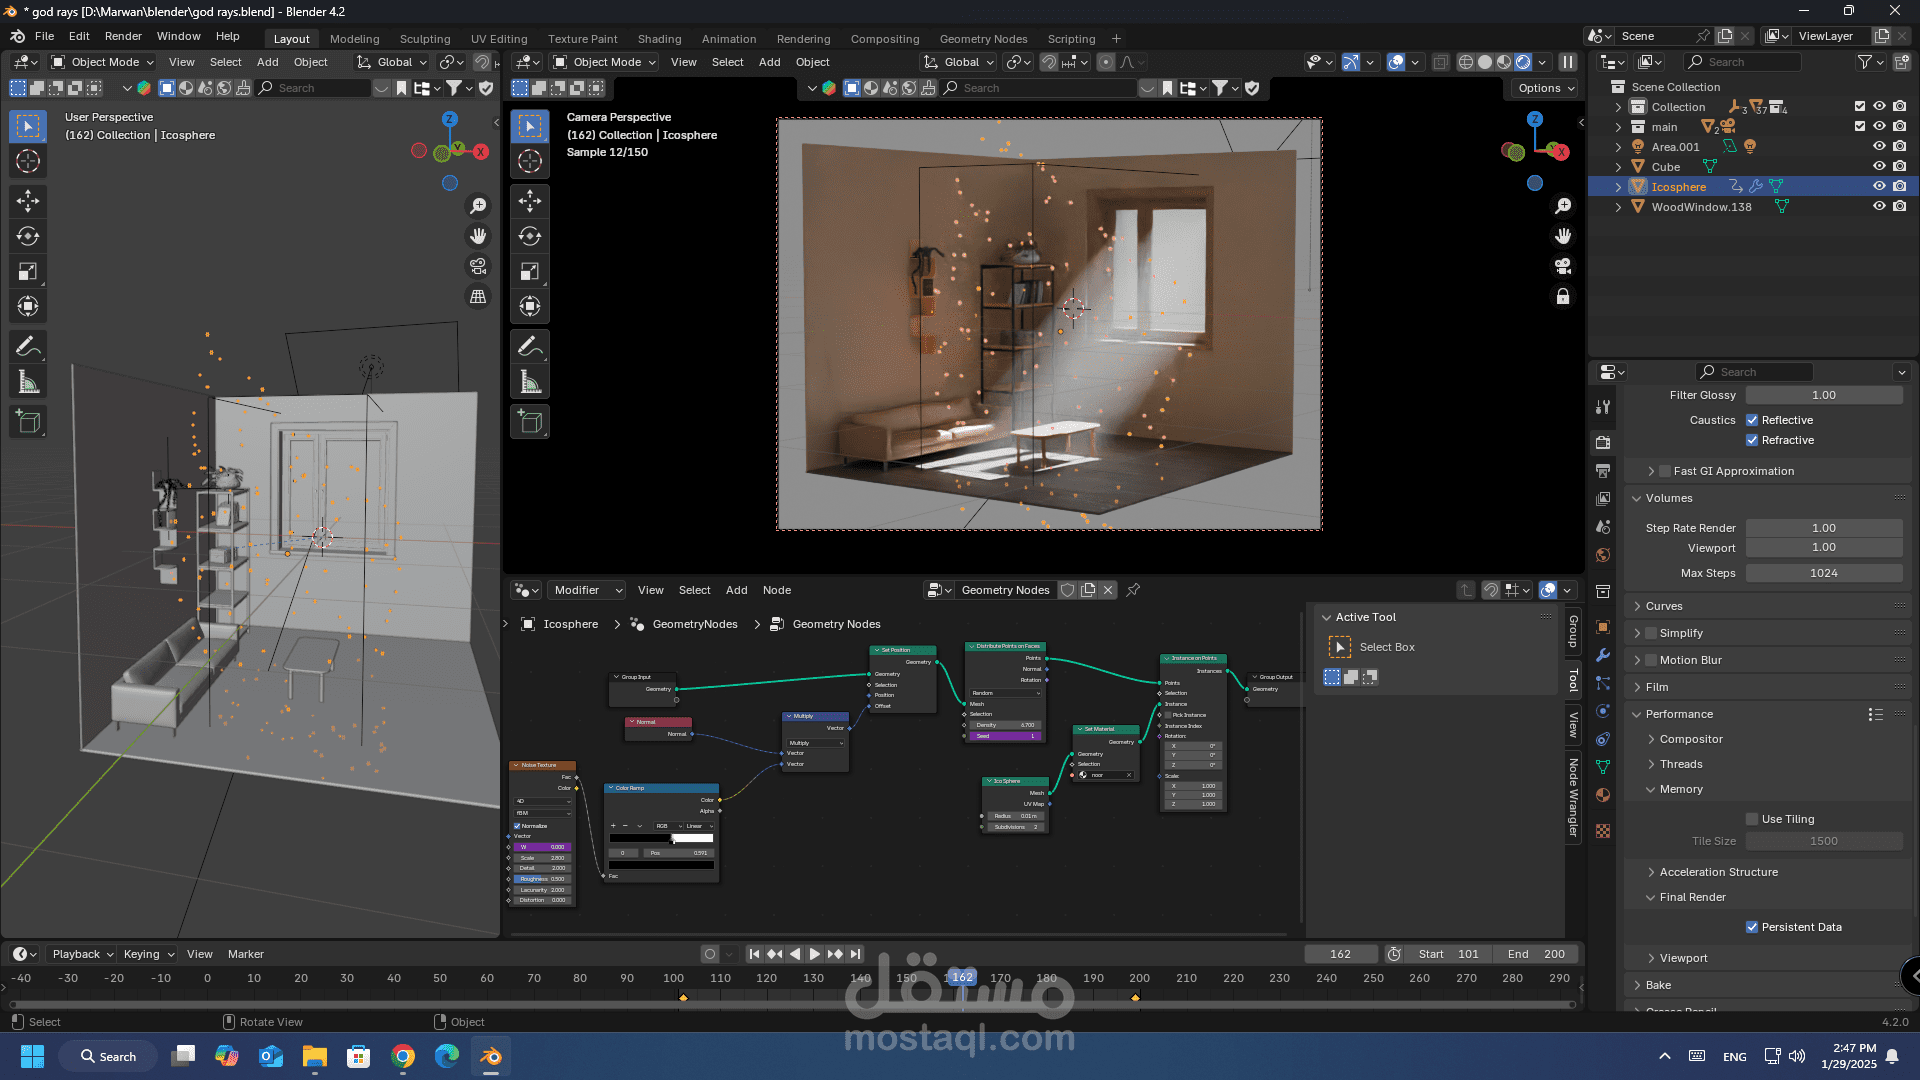Select the Rotate tool in left viewport
The width and height of the screenshot is (1920, 1080).
[x=28, y=236]
